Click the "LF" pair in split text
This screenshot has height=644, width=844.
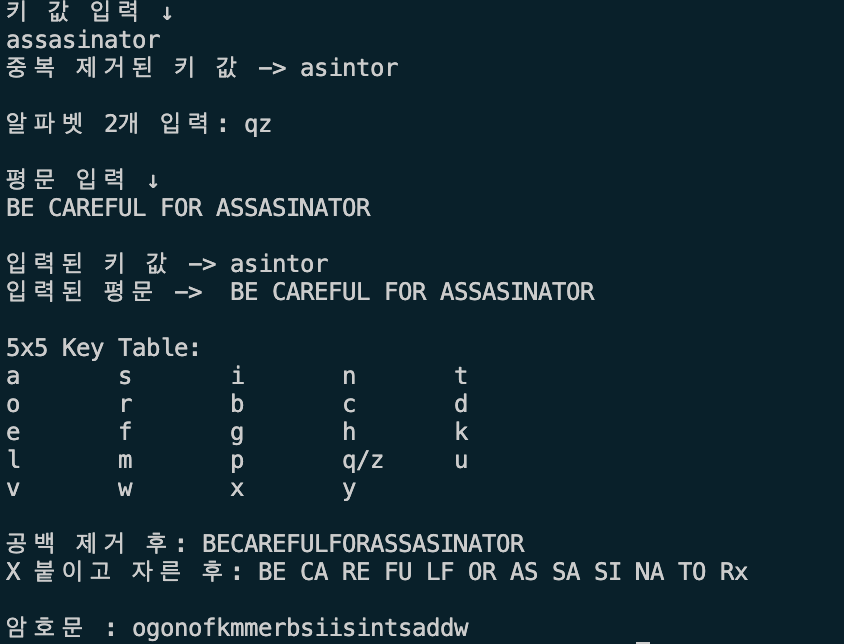click(440, 572)
